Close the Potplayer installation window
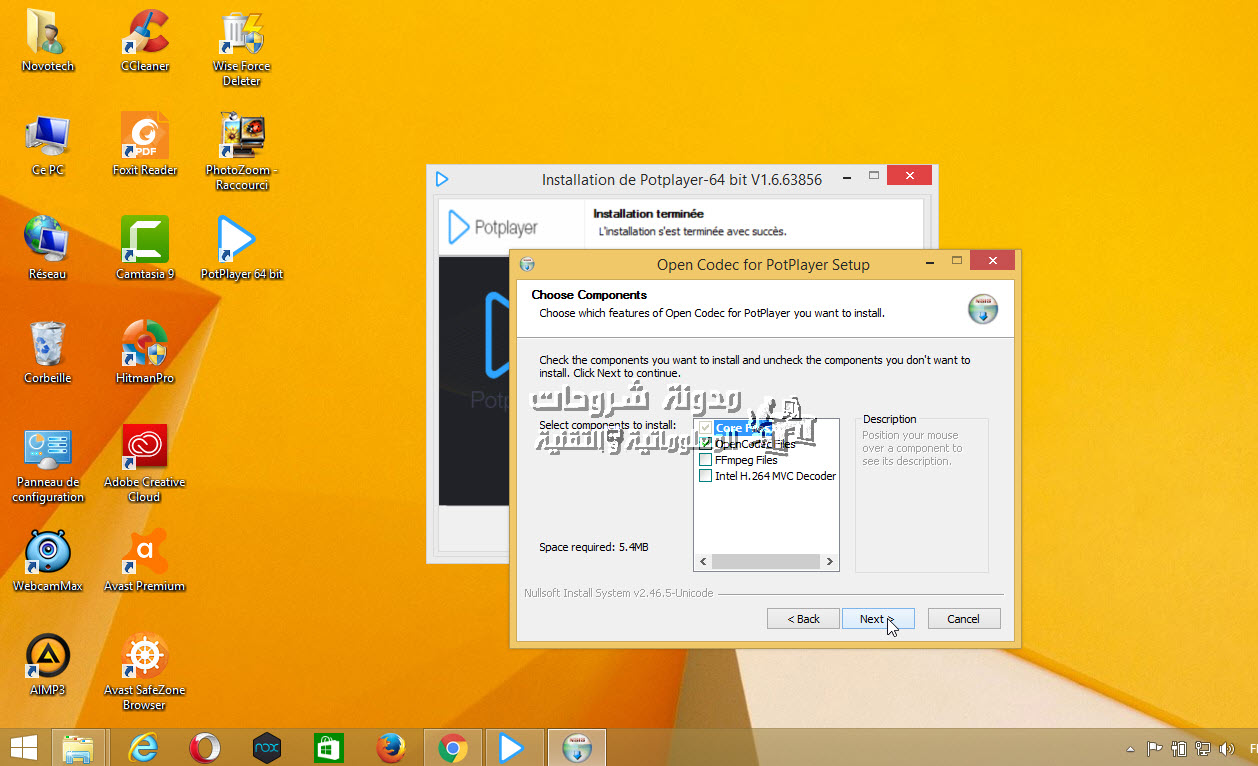The image size is (1258, 766). pyautogui.click(x=910, y=176)
